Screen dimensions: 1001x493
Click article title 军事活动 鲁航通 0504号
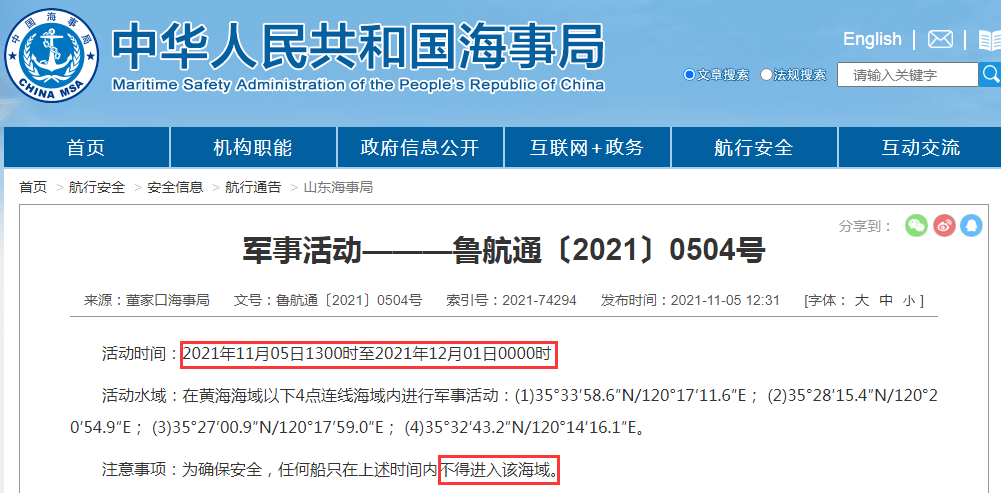coord(504,251)
